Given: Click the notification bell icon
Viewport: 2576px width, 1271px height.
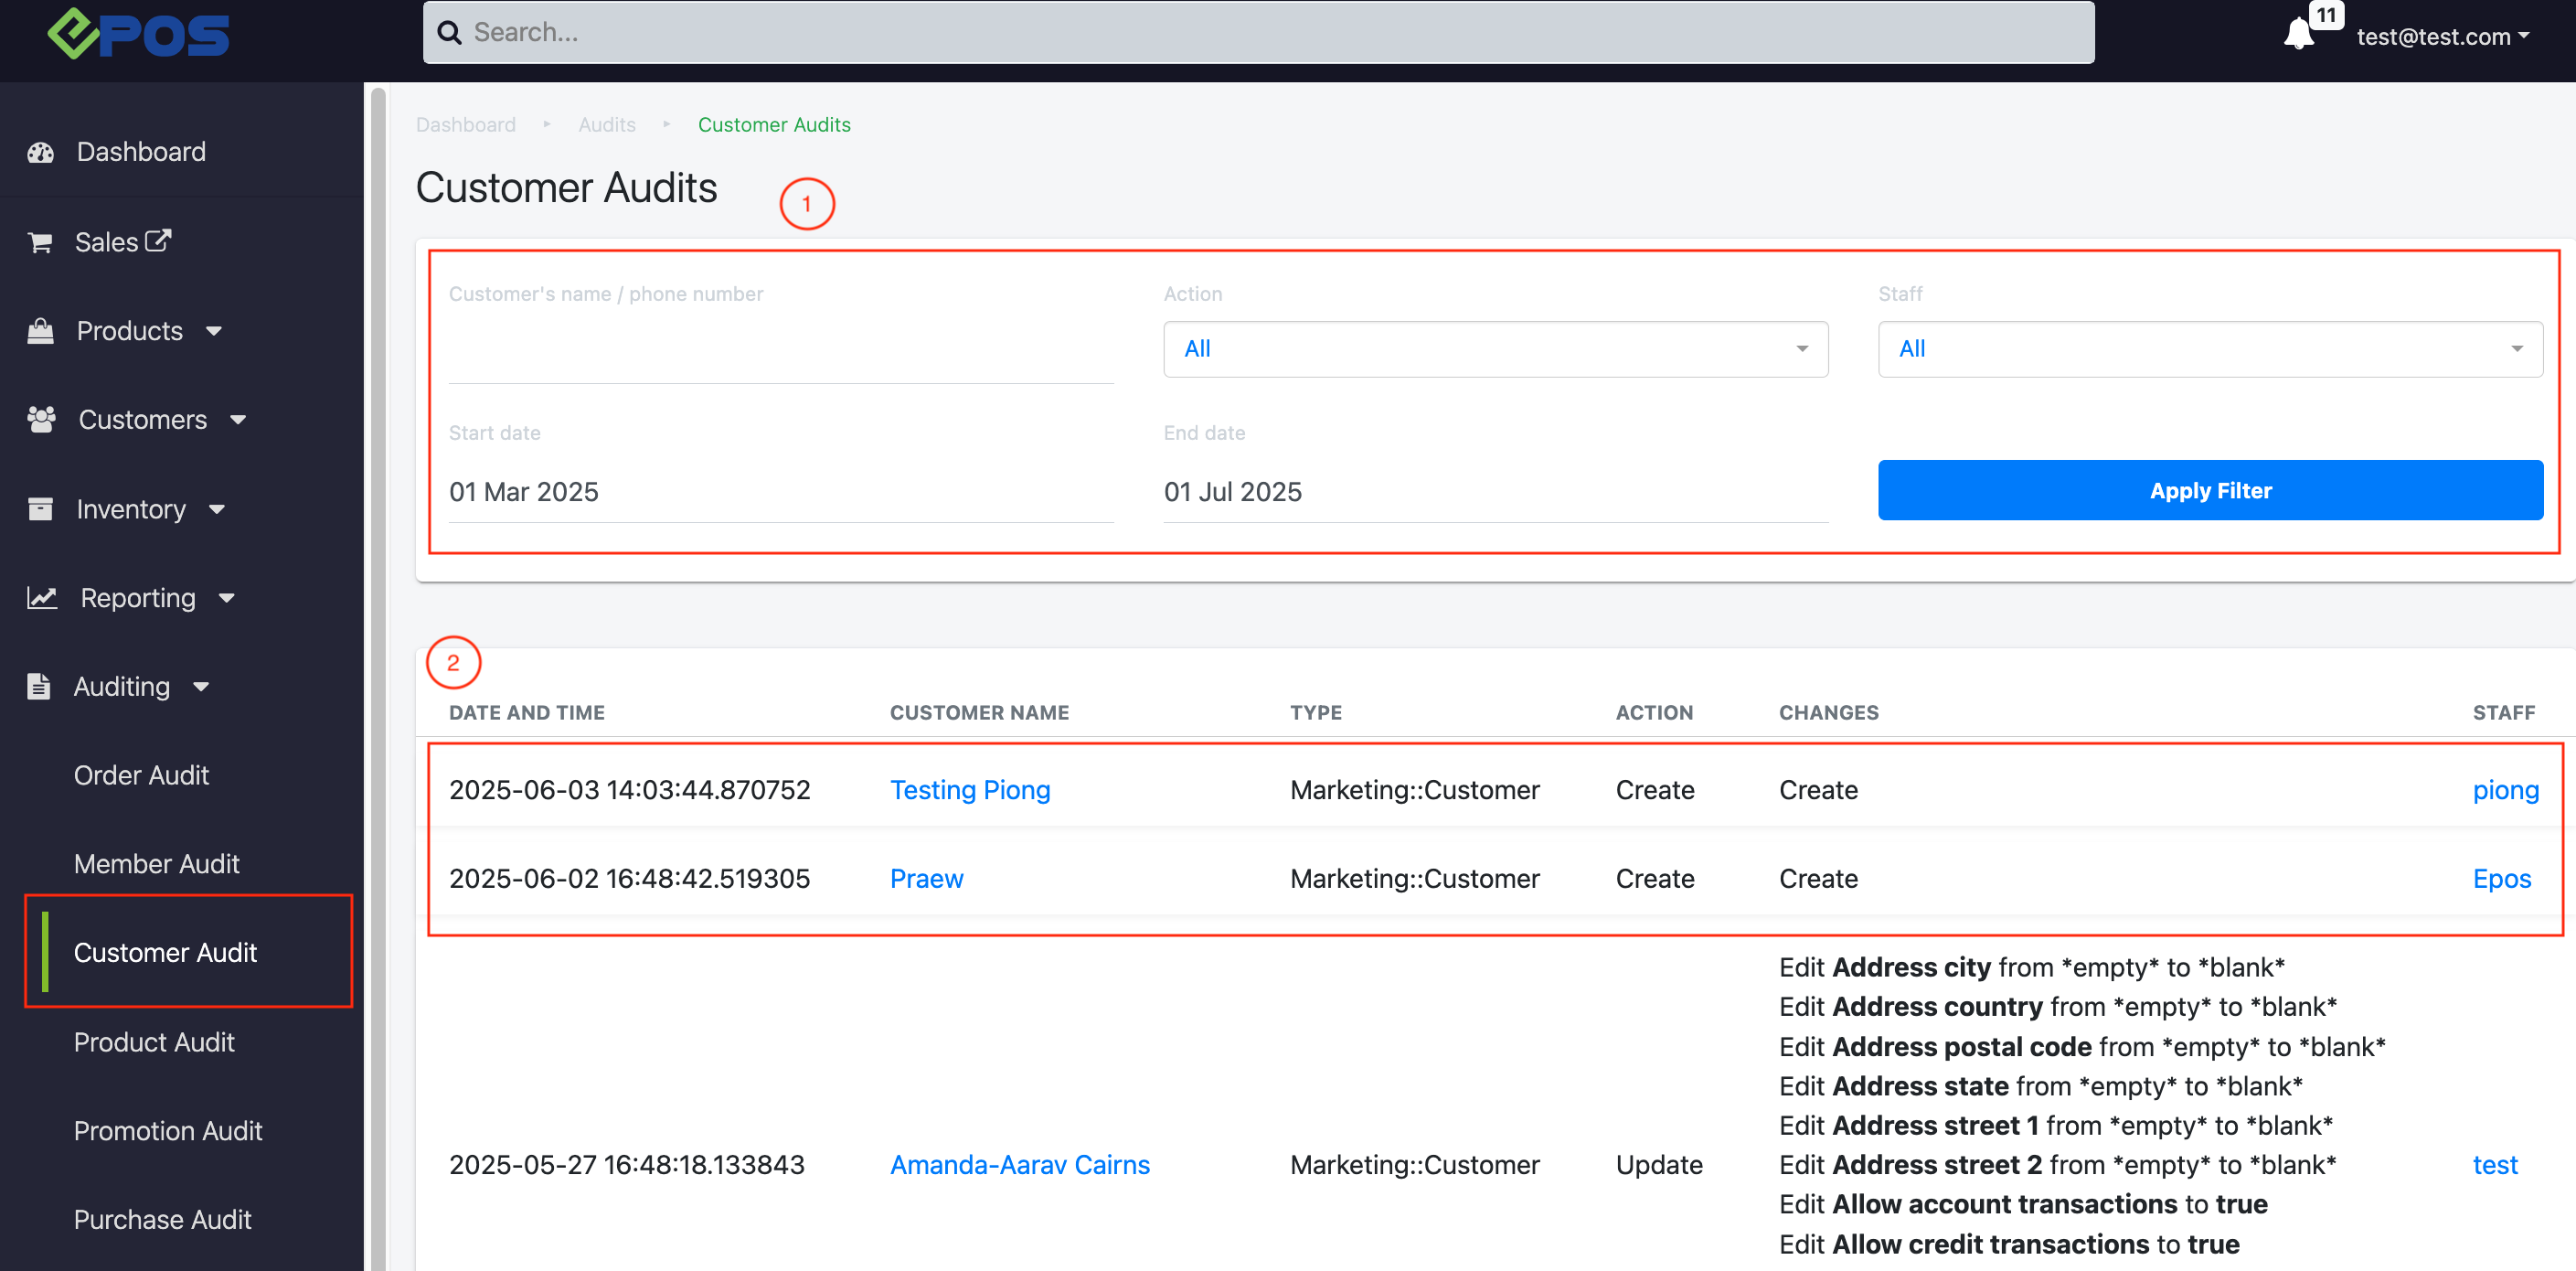Looking at the screenshot, I should pos(2297,35).
